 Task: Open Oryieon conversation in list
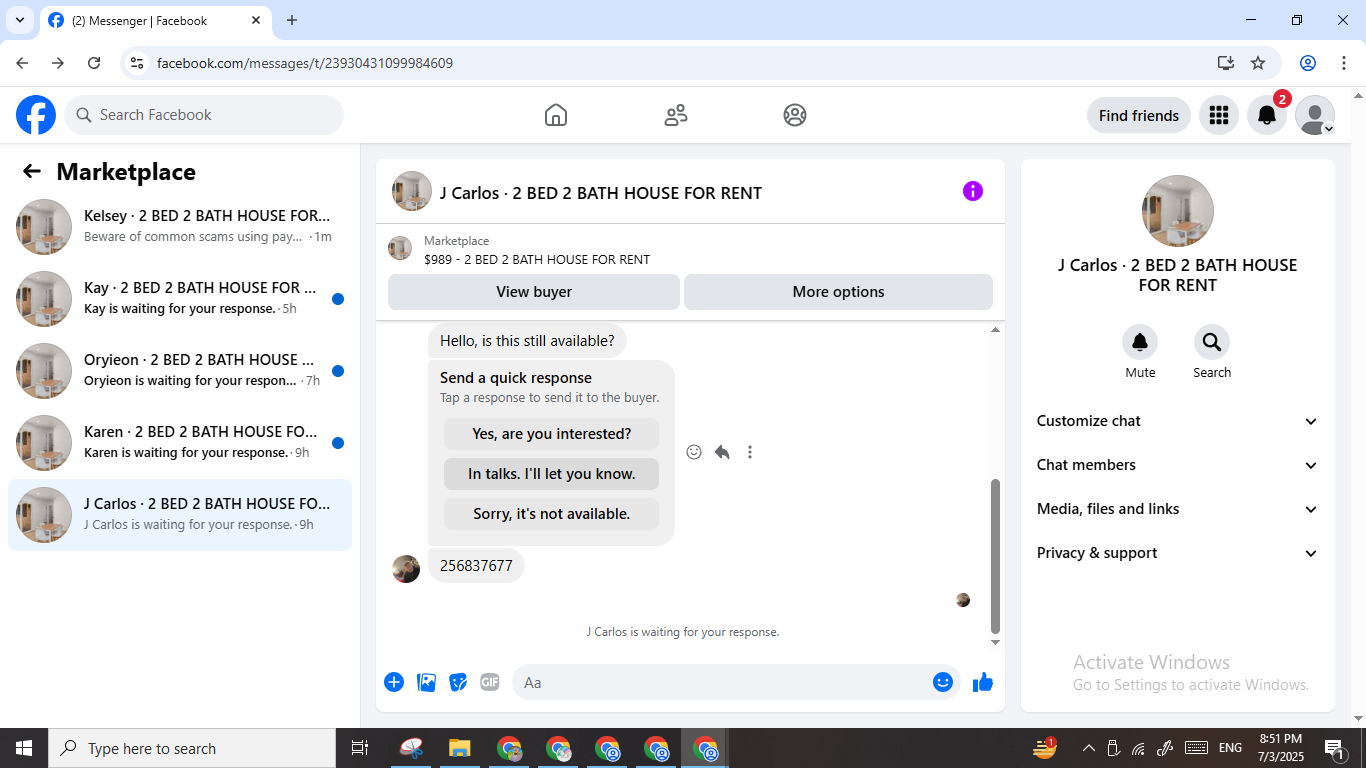[180, 371]
